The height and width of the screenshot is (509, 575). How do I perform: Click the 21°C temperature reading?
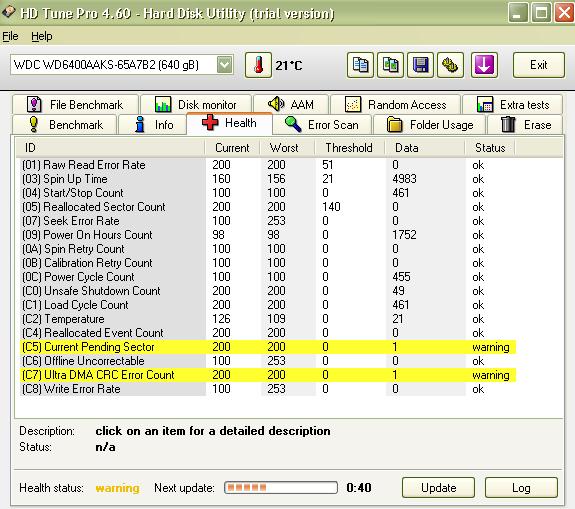(289, 66)
